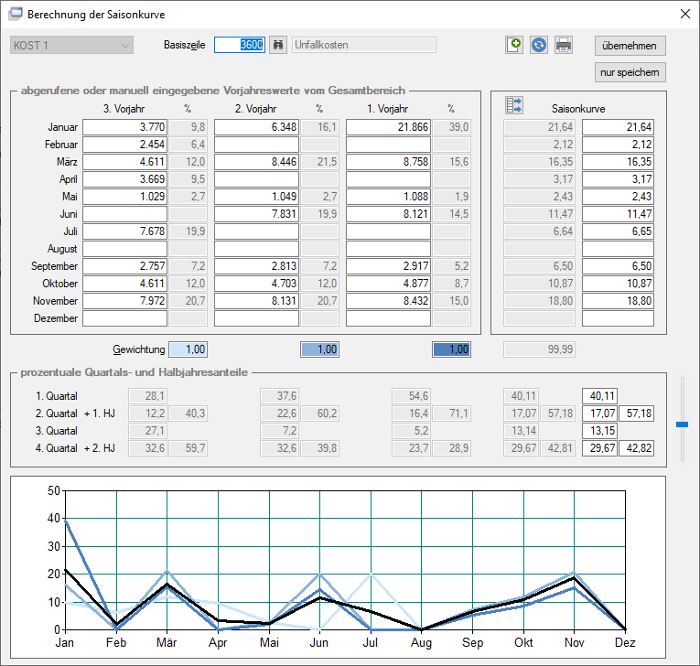
Task: Click the März 2. Vorjahr value 8.446
Action: tap(256, 162)
